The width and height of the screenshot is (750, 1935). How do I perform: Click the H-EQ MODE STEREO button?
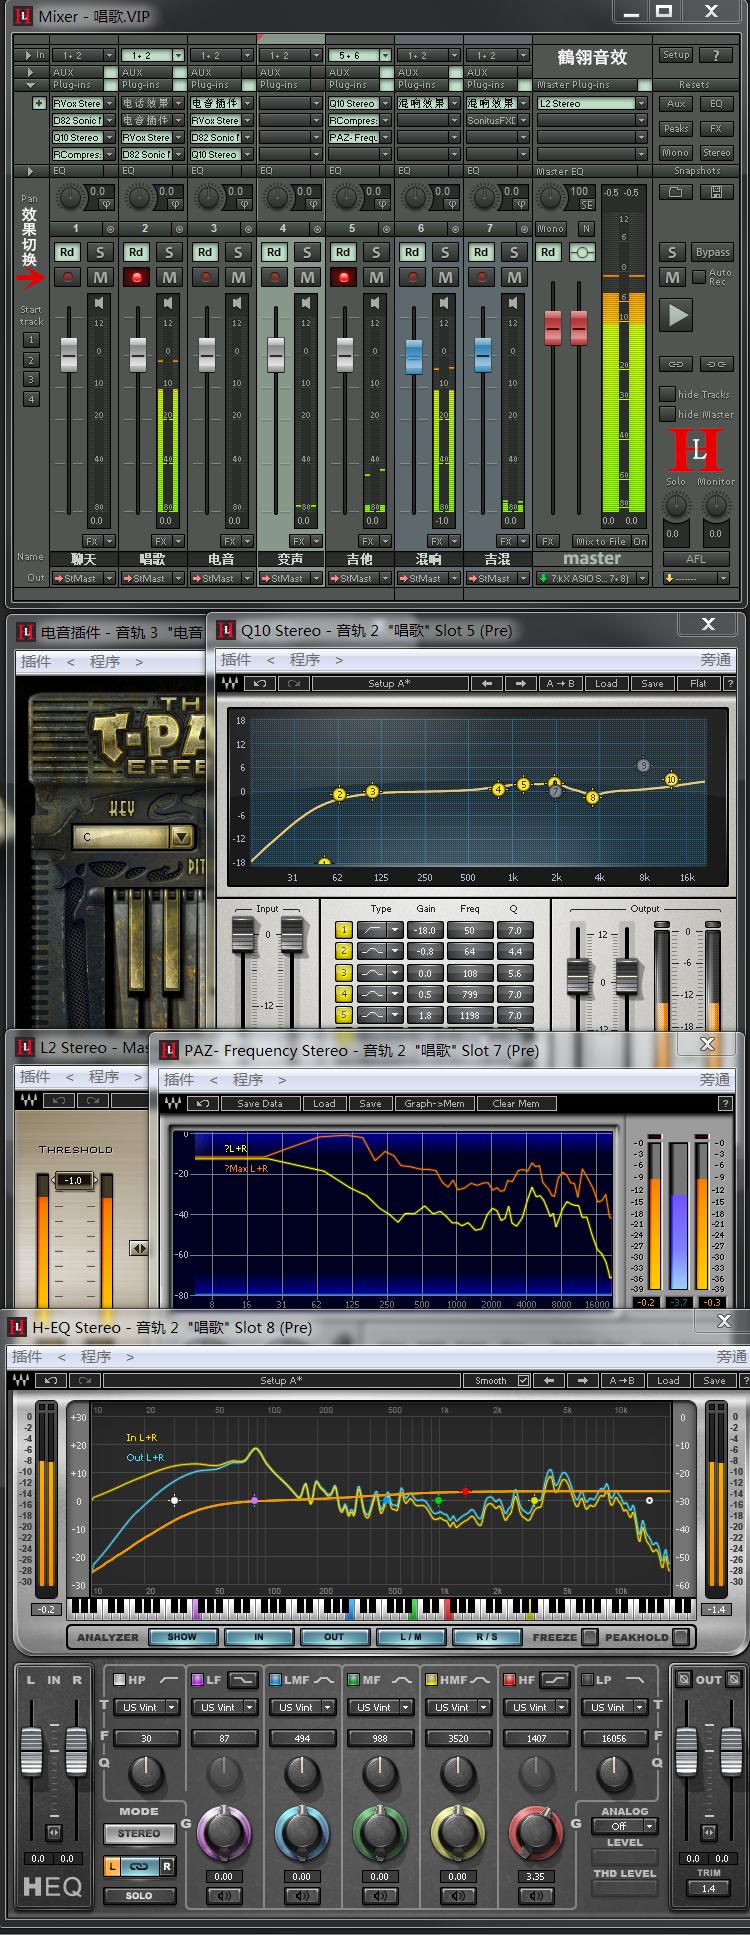click(139, 1834)
